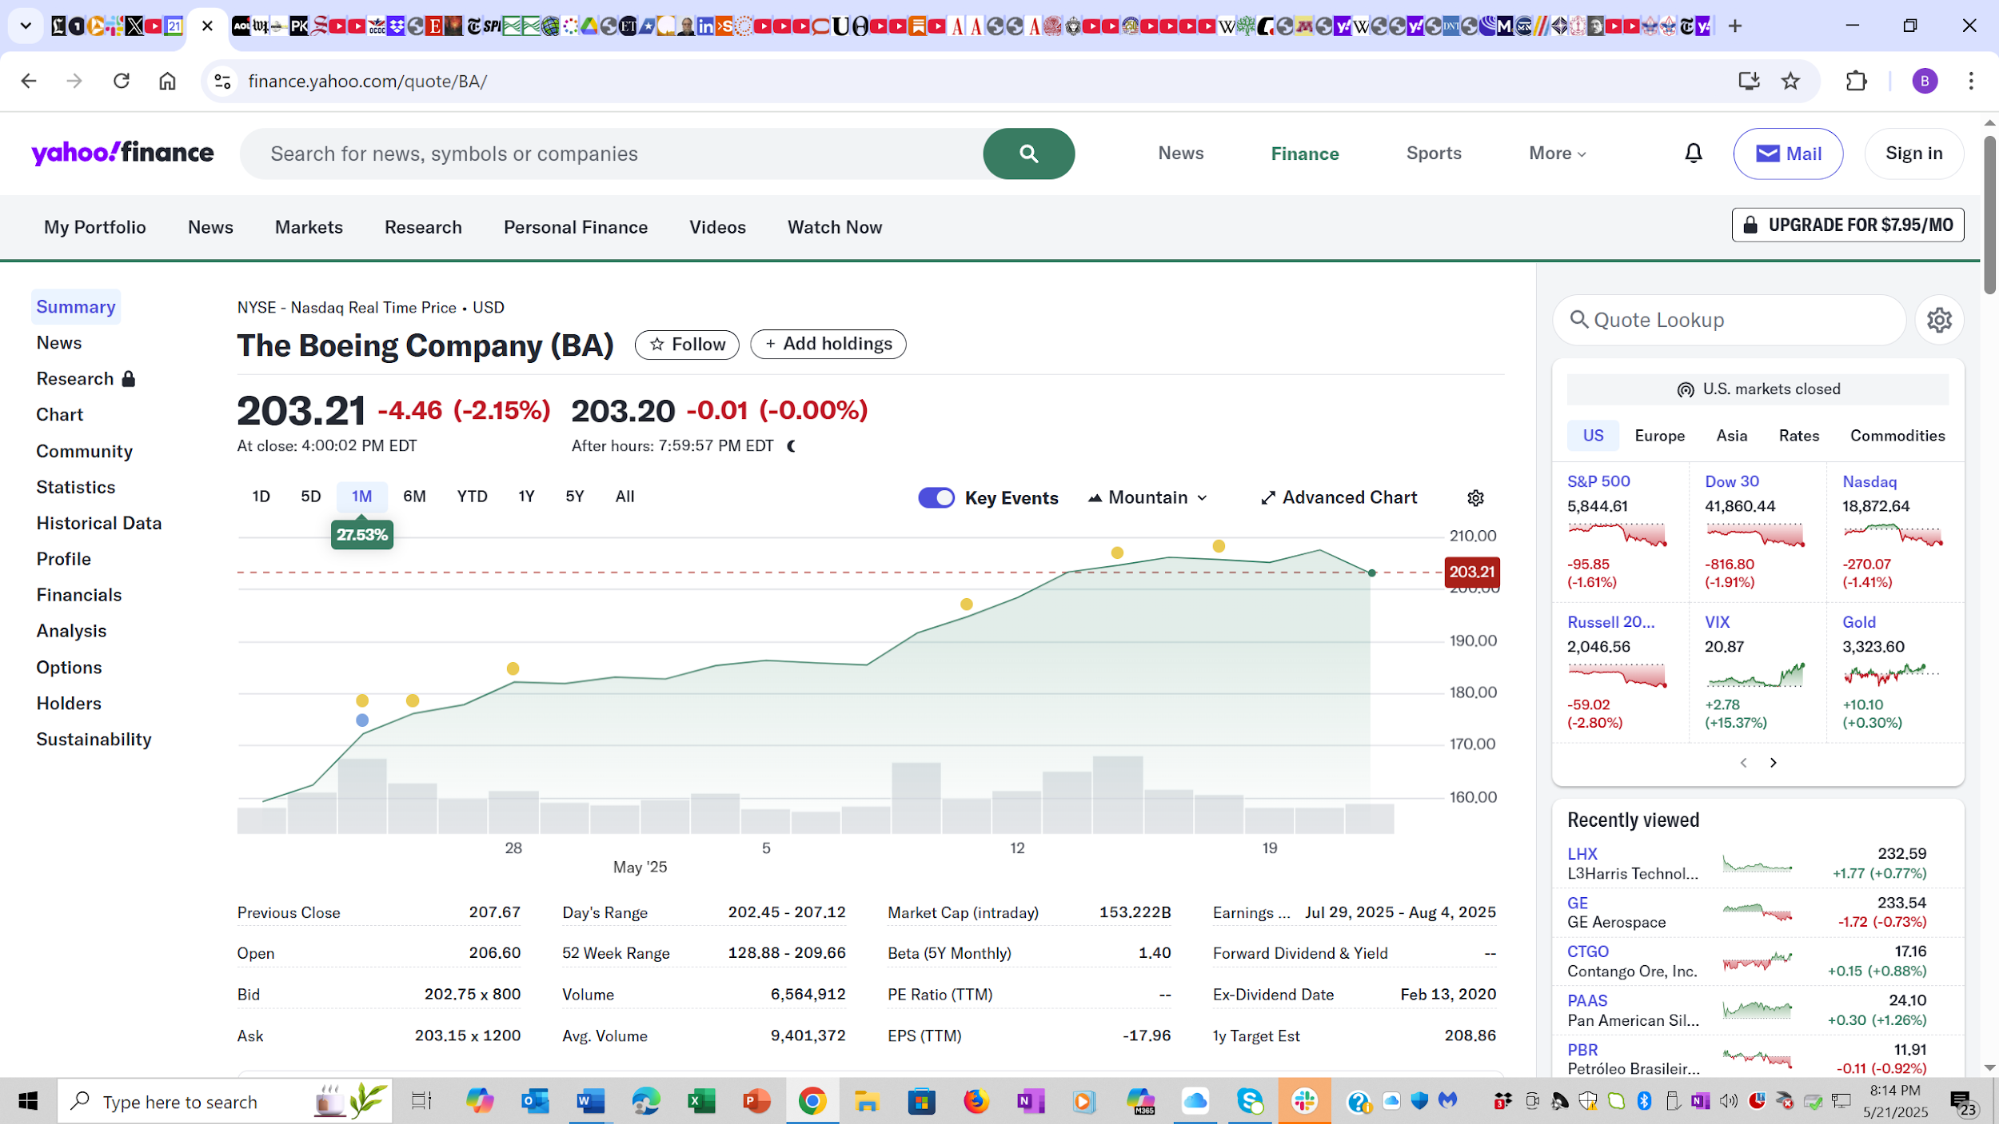Image resolution: width=1999 pixels, height=1125 pixels.
Task: Click the Sign in button
Action: click(1914, 154)
